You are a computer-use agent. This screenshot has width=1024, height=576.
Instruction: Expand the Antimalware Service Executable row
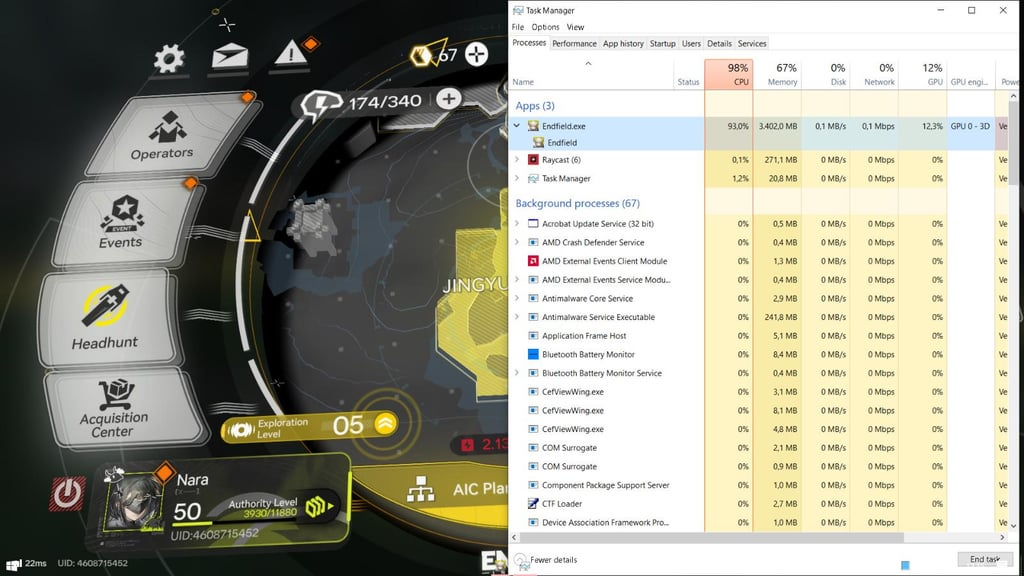point(517,317)
